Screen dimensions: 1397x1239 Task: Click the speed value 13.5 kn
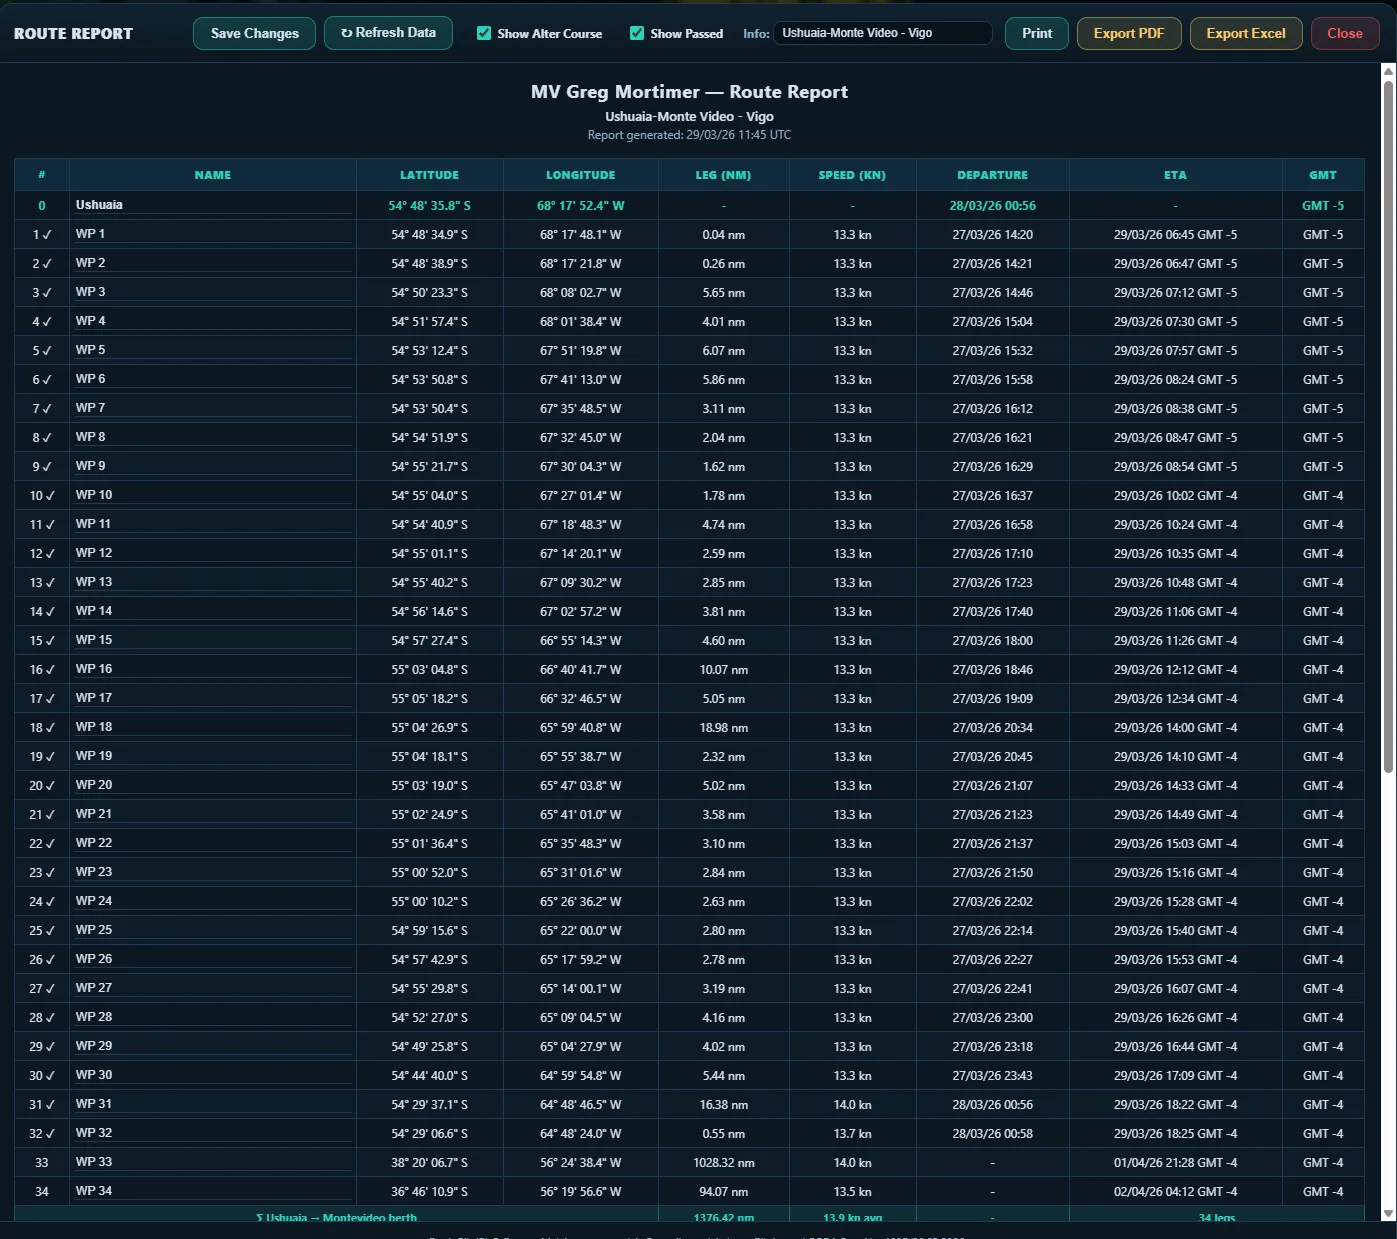[x=852, y=1192]
